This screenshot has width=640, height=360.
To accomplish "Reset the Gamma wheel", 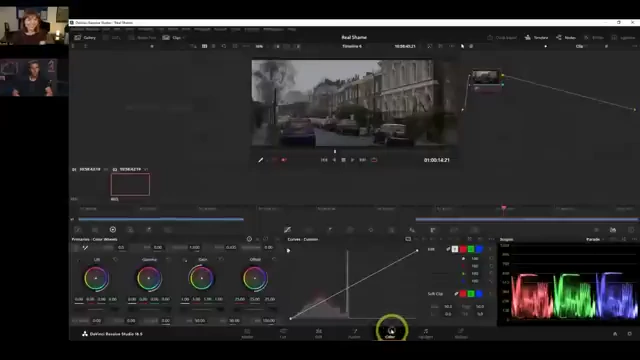I will pos(168,260).
